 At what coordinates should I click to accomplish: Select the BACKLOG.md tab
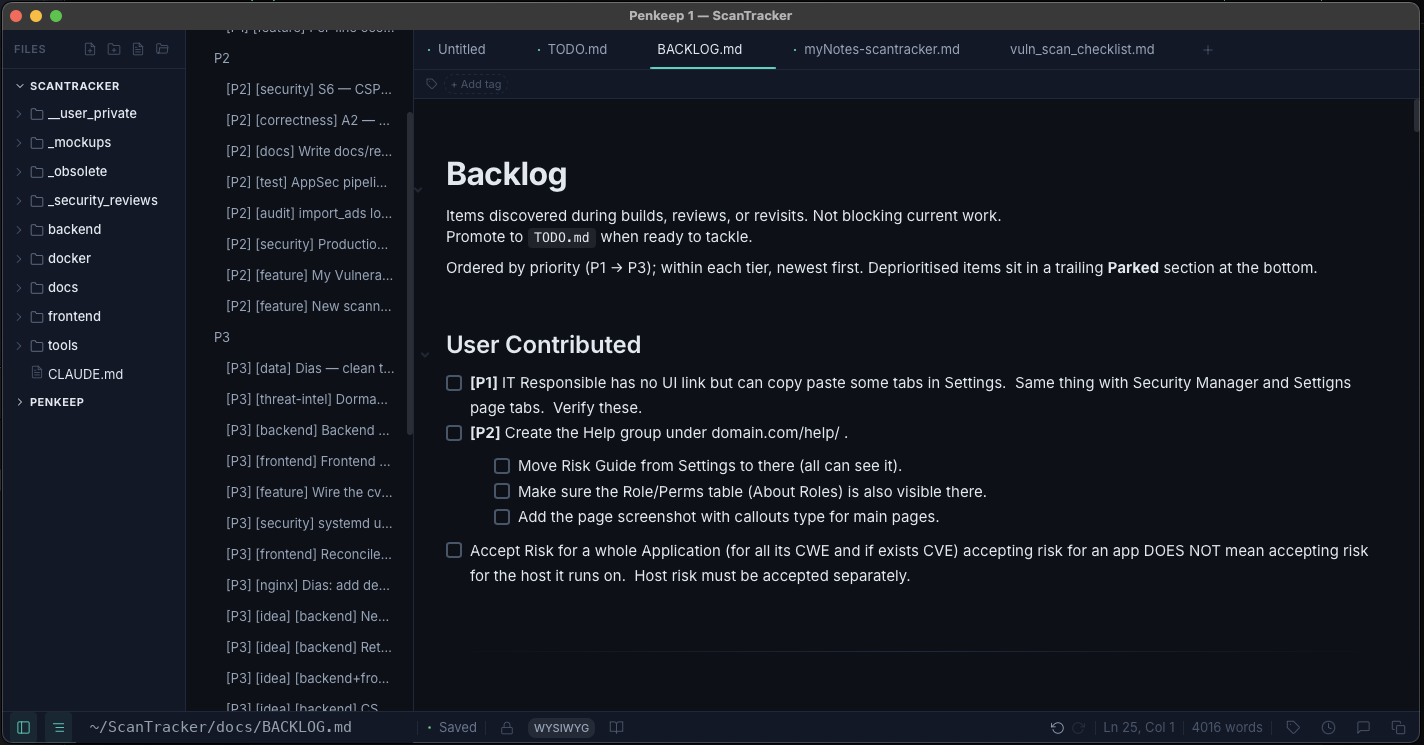(700, 49)
